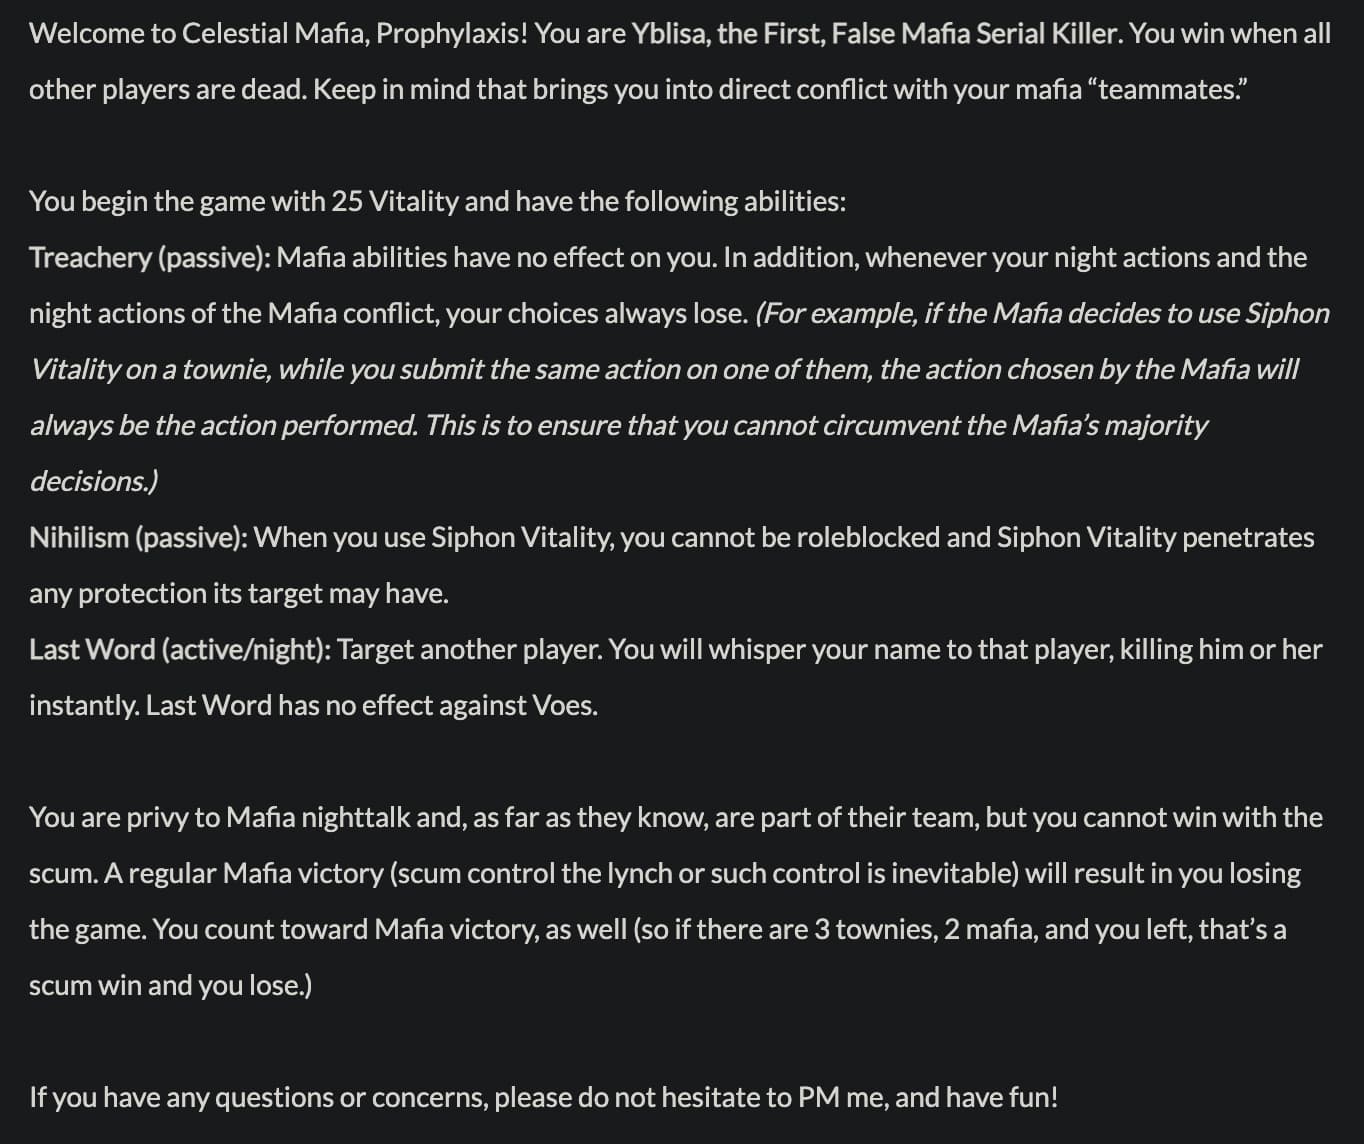Click the bold 'Nihilism (passive):' heading
Viewport: 1364px width, 1144px height.
pos(139,538)
